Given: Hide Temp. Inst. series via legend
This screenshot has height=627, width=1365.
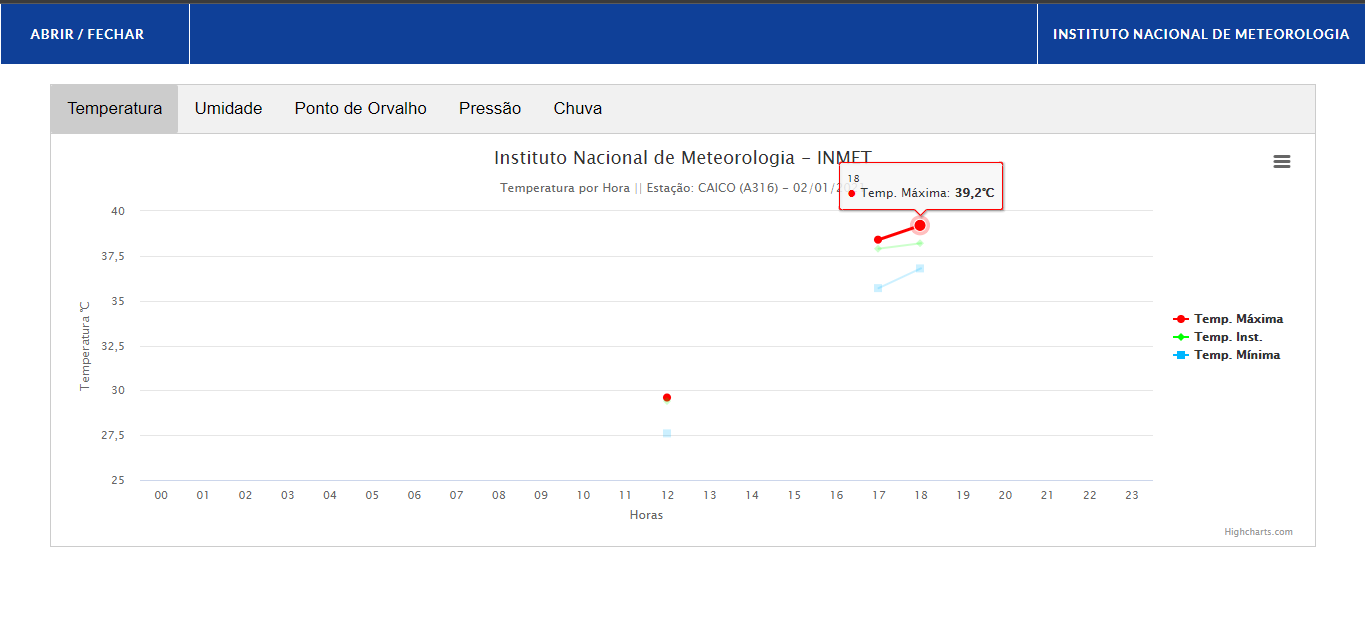Looking at the screenshot, I should point(1227,337).
